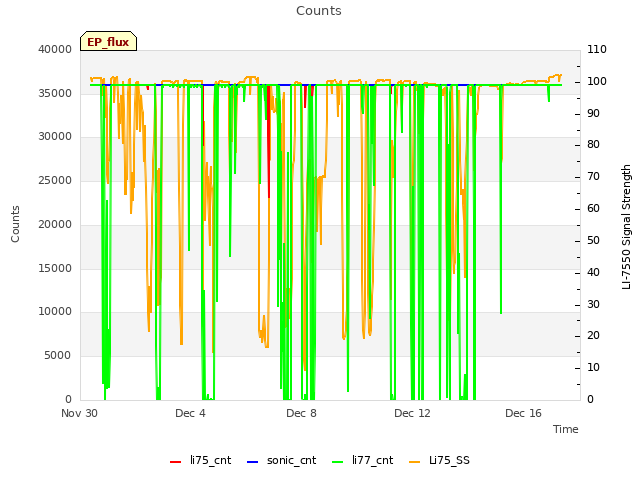This screenshot has height=480, width=640.
Task: Click the Time axis label
Action: [x=566, y=429]
